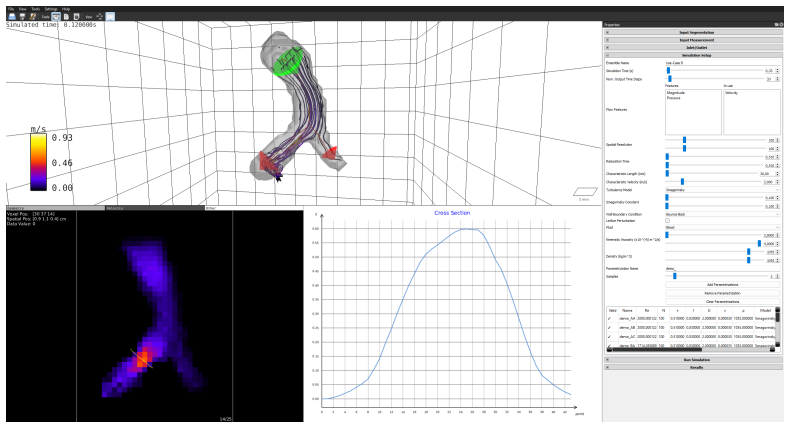
Task: Toggle the Valid checkmark for demo_AA row
Action: [610, 319]
